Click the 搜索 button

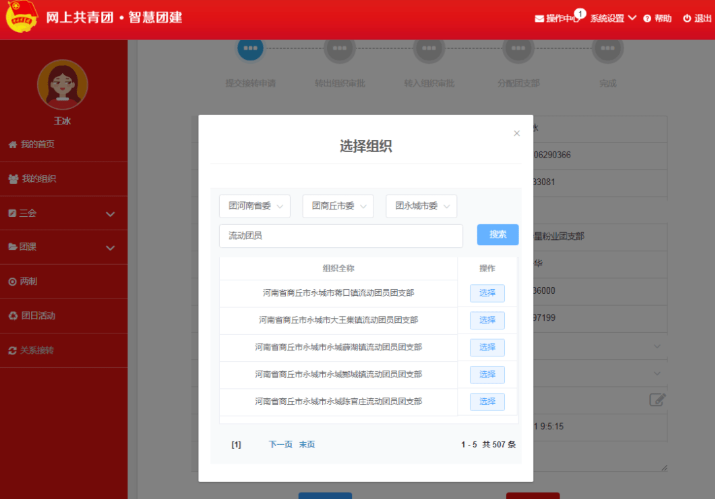pos(497,234)
